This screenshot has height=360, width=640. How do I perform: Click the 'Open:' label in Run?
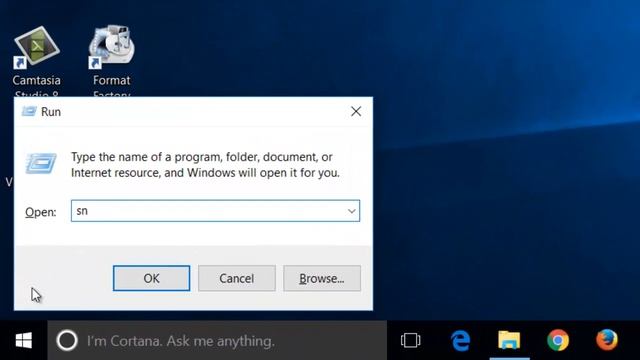click(40, 212)
